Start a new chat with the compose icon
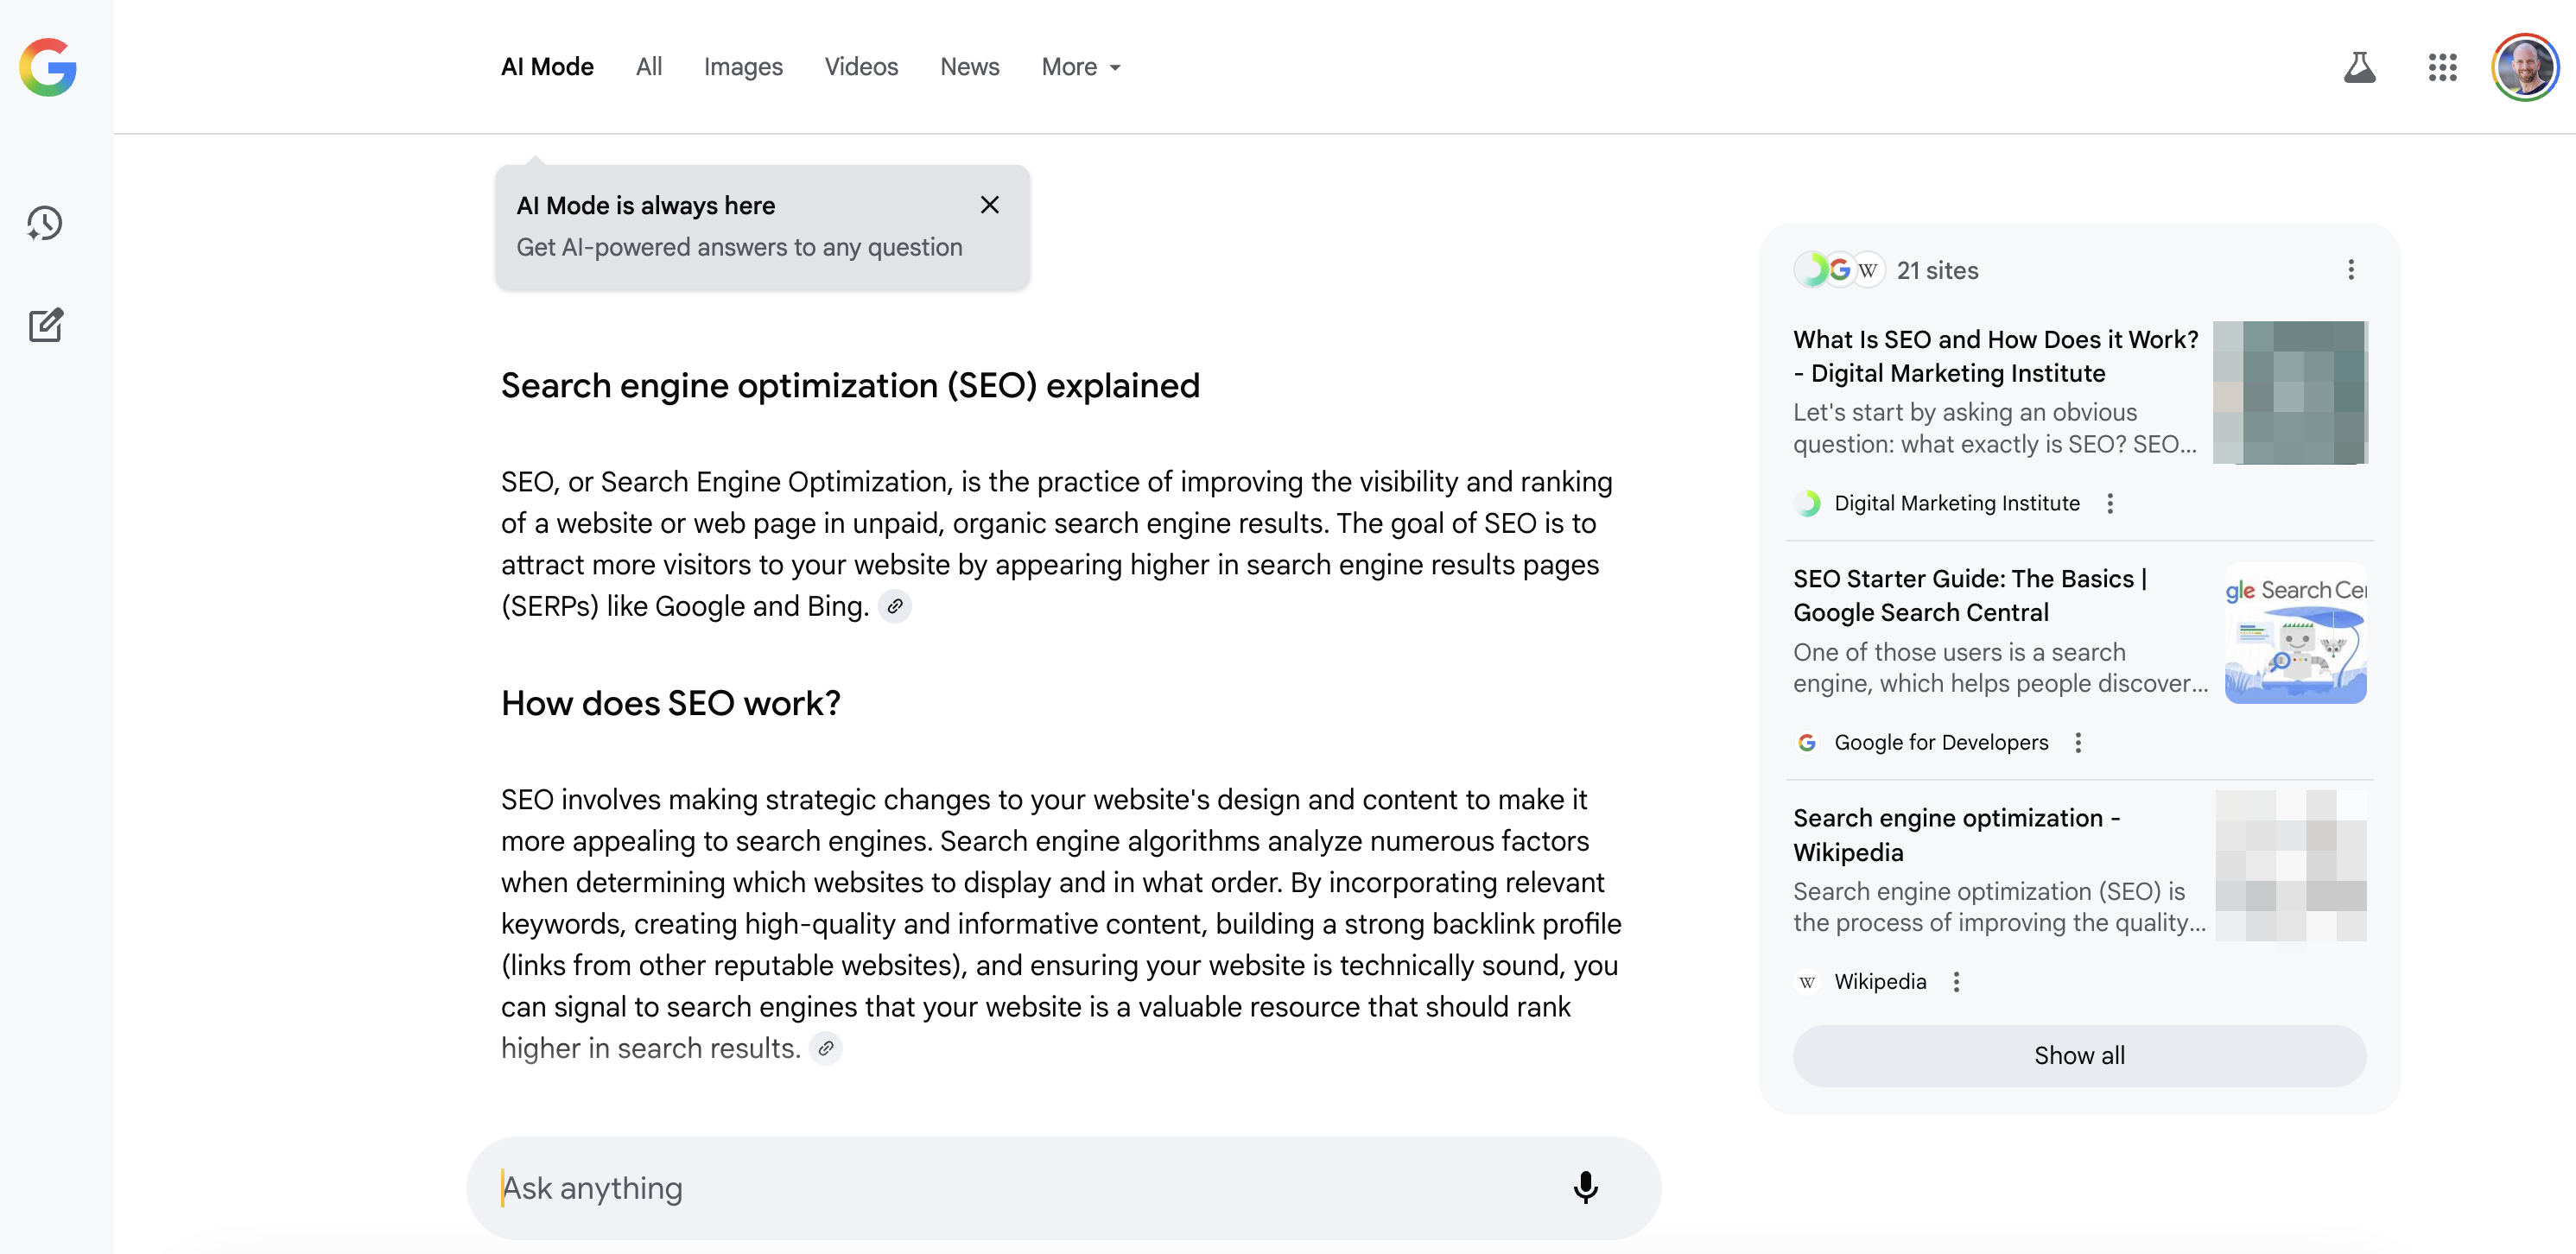 (45, 324)
